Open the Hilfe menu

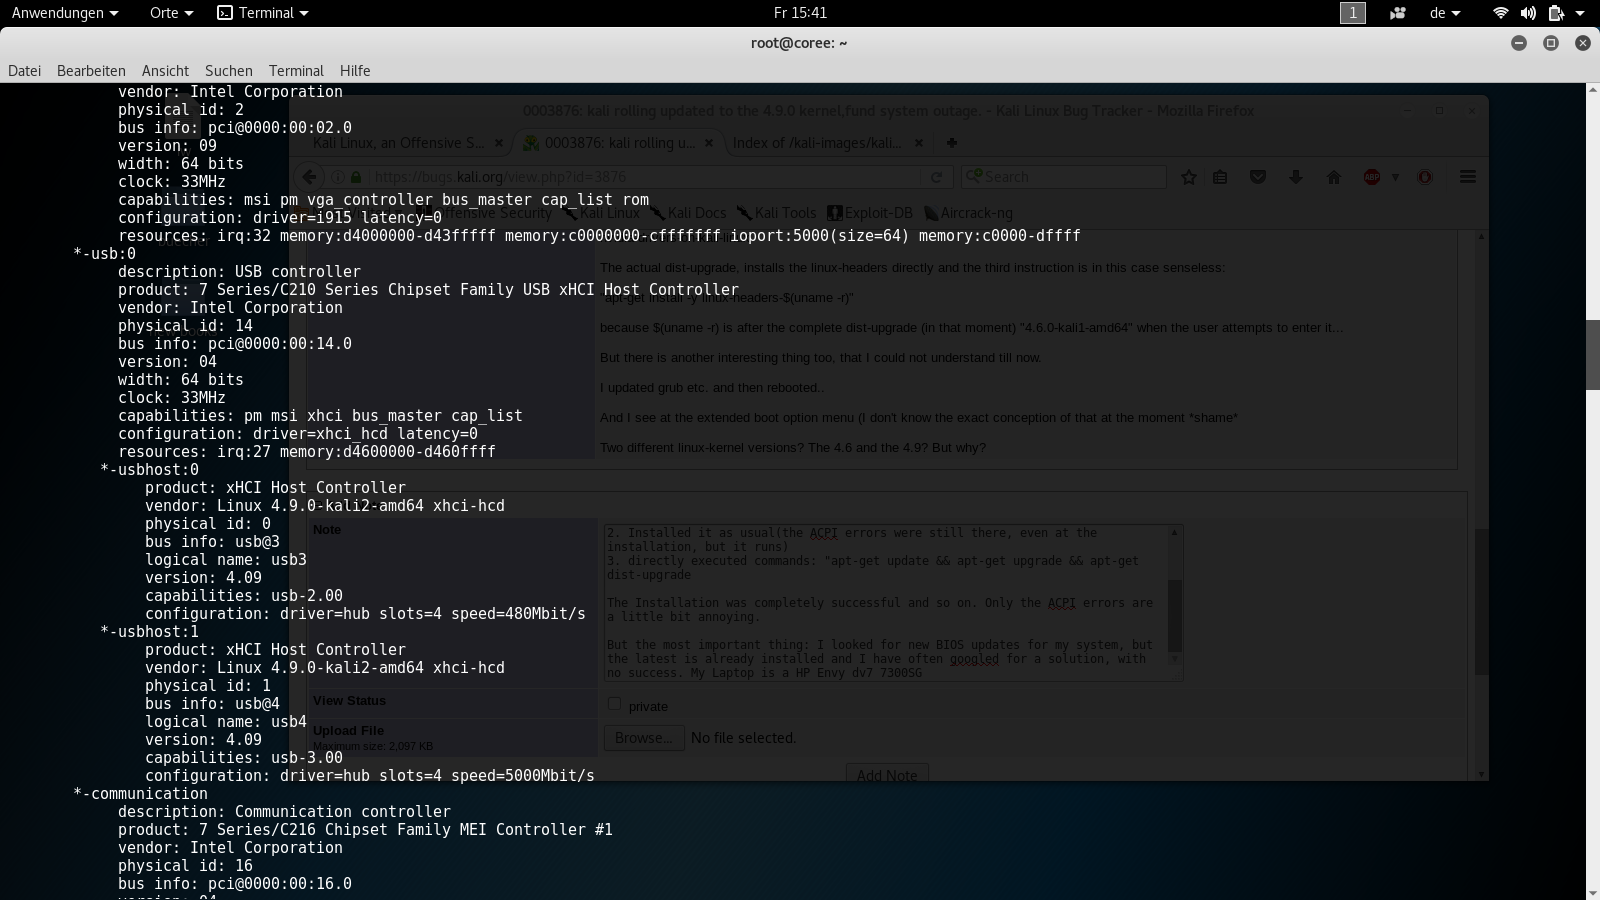click(355, 71)
